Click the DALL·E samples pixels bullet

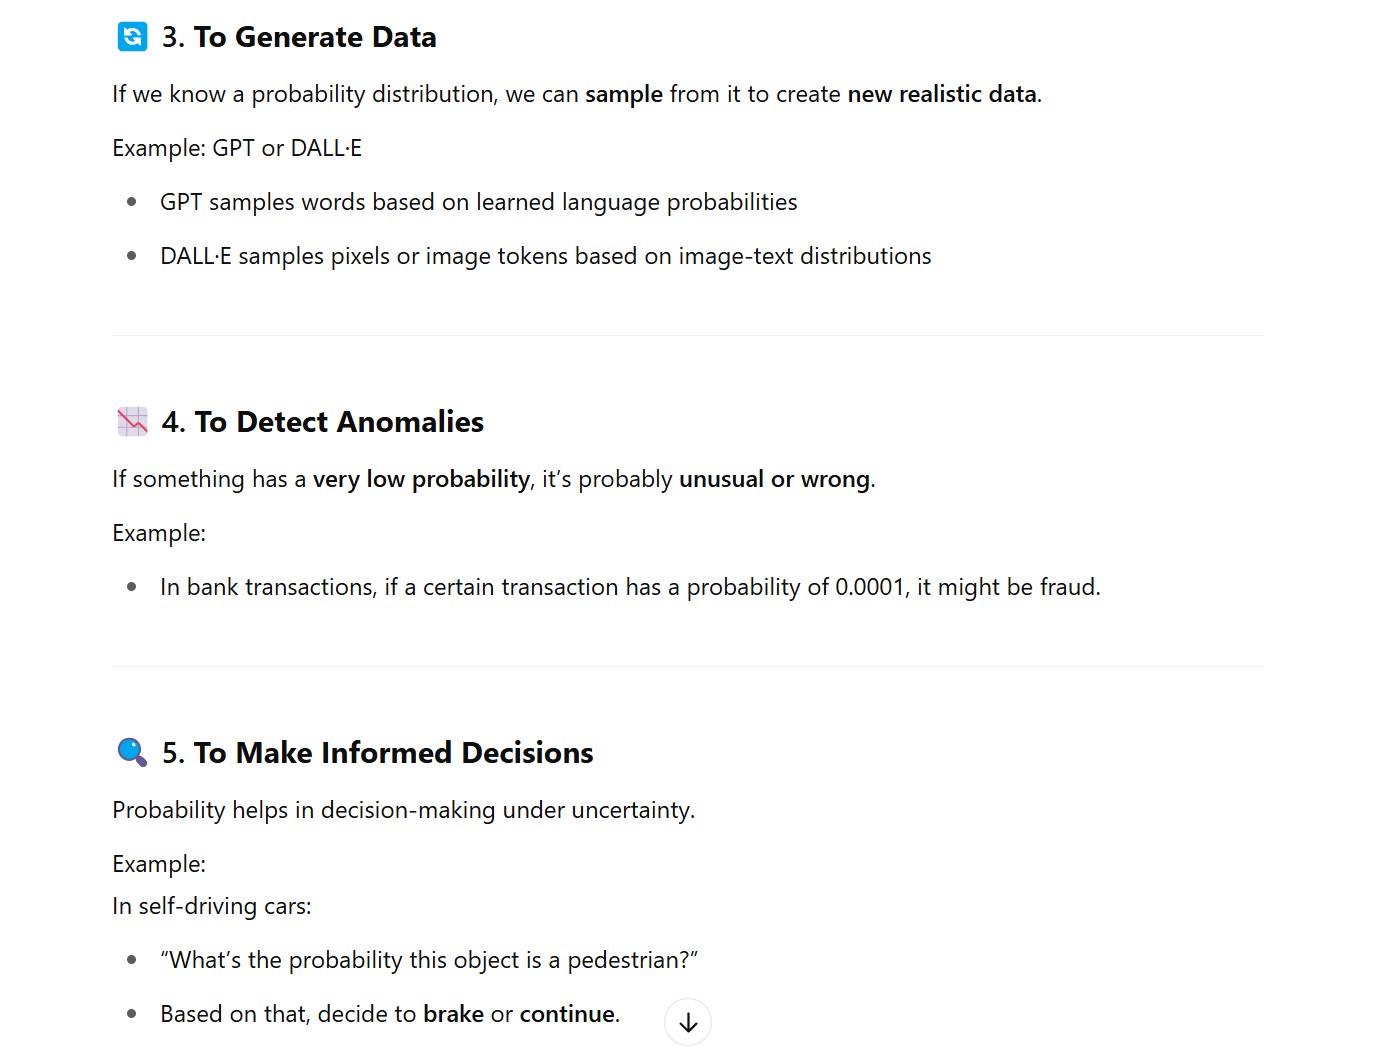click(545, 256)
